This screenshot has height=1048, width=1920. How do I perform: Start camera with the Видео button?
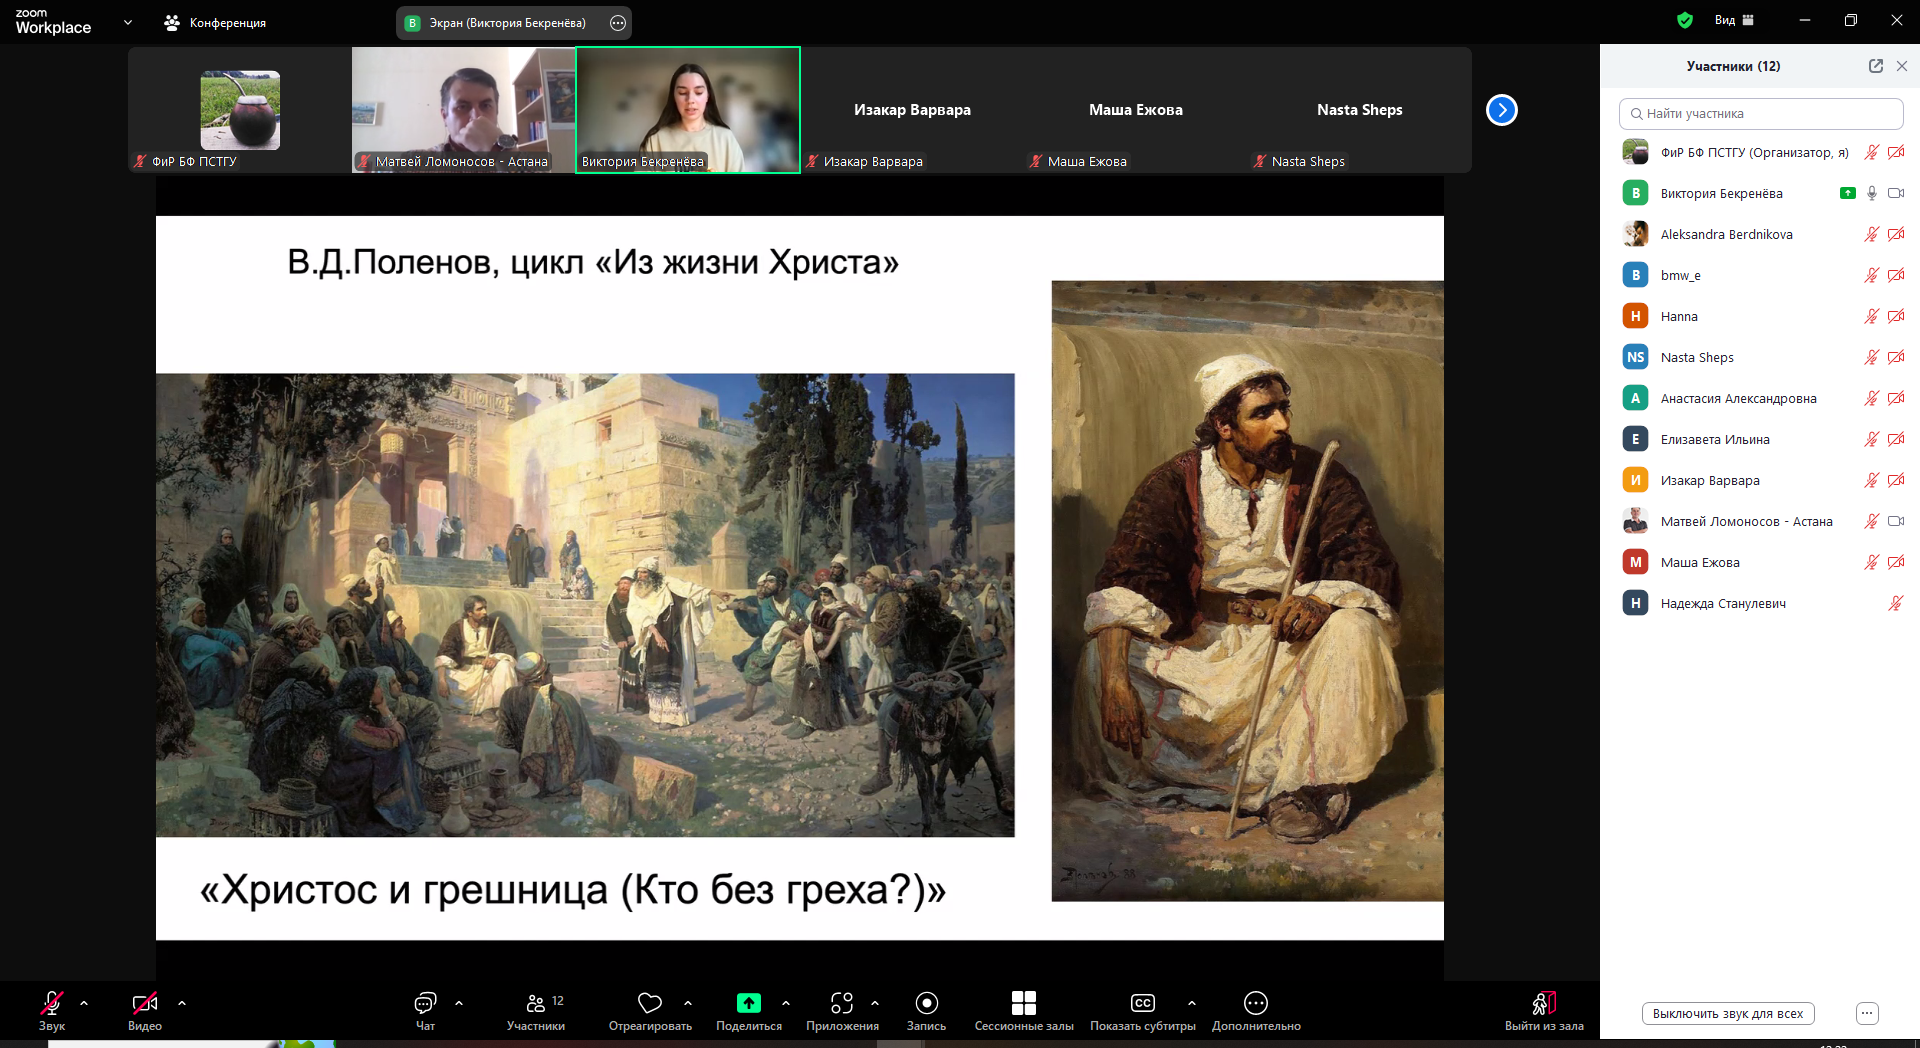tap(145, 1010)
